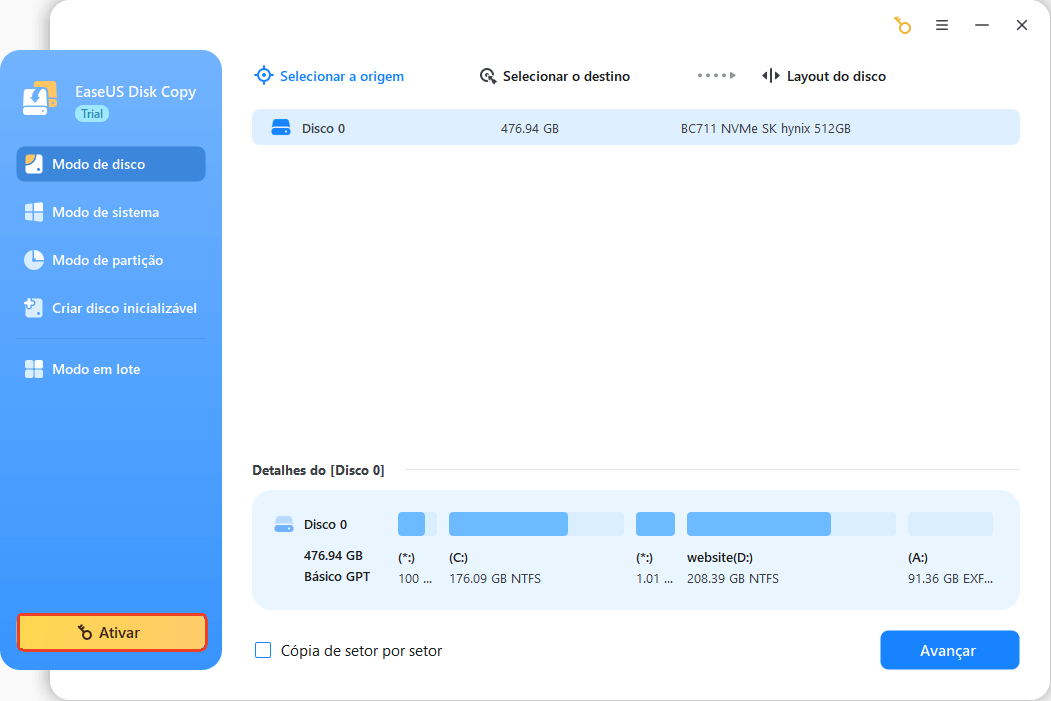Image resolution: width=1051 pixels, height=701 pixels.
Task: Click the Trial badge under EaseUS Disk Copy
Action: coord(91,113)
